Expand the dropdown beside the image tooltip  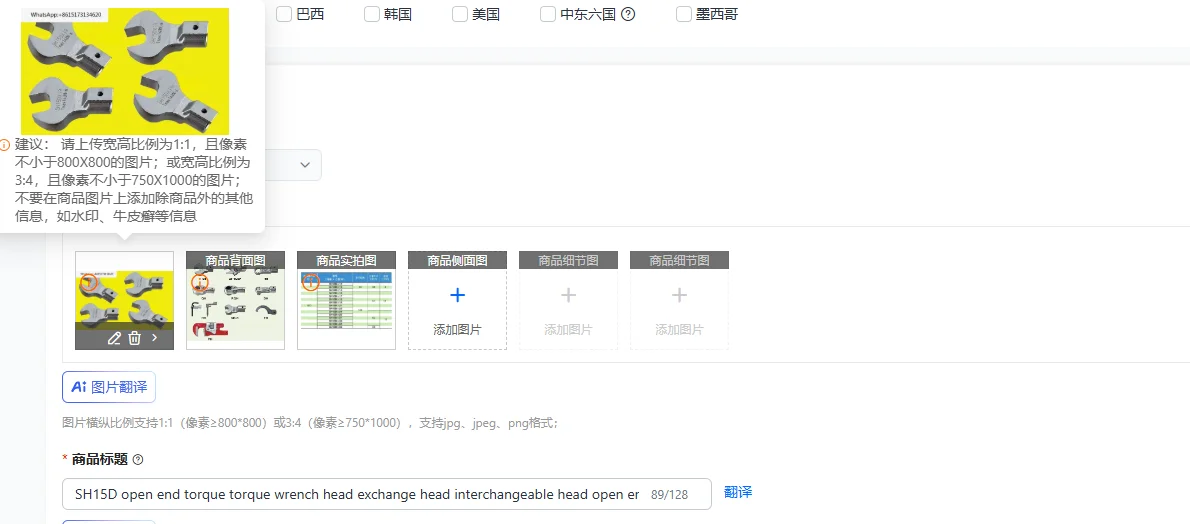coord(304,165)
